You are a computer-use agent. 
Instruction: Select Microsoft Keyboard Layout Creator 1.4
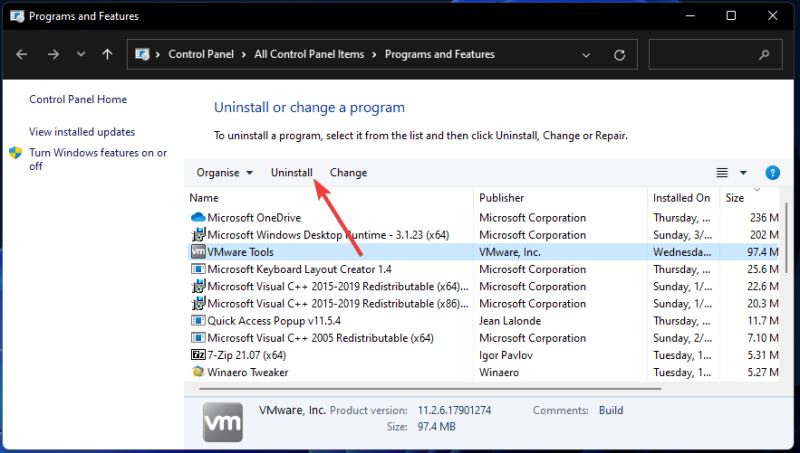click(483, 269)
